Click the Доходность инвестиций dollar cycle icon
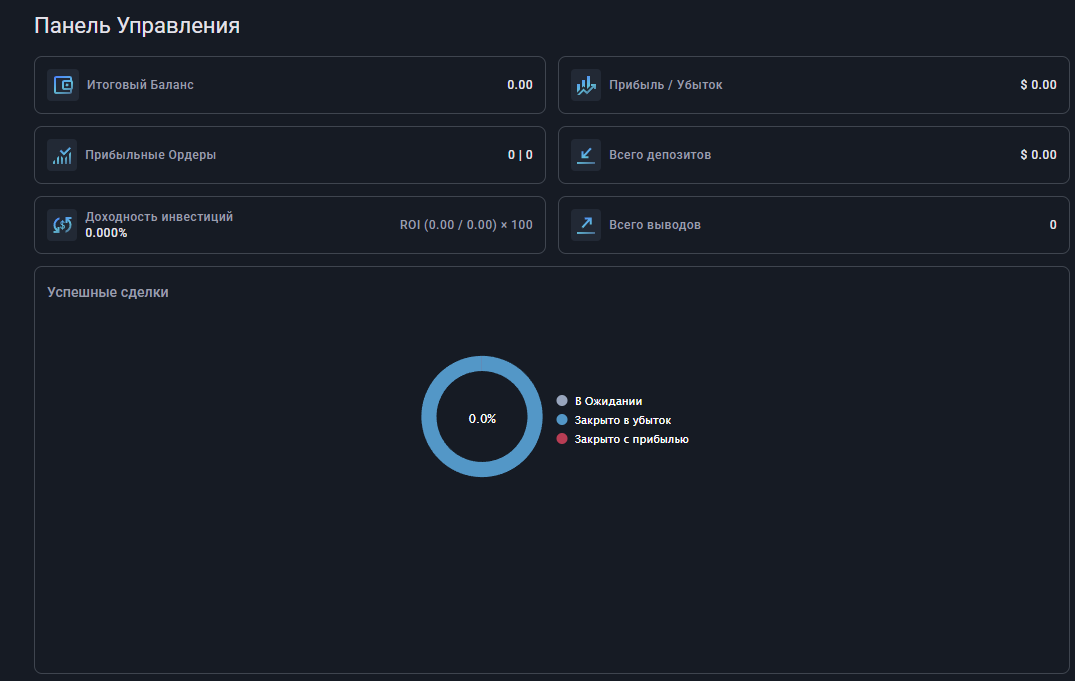Viewport: 1075px width, 681px height. [x=63, y=225]
